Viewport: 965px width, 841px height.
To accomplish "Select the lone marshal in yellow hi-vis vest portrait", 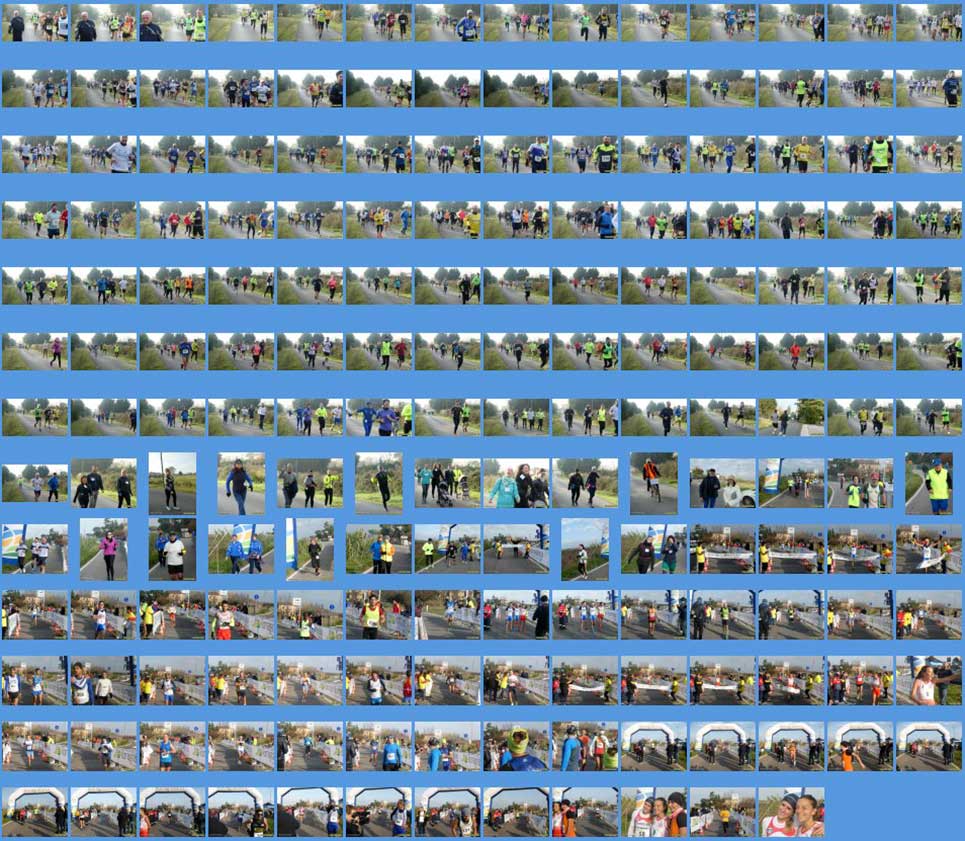I will pyautogui.click(x=929, y=483).
